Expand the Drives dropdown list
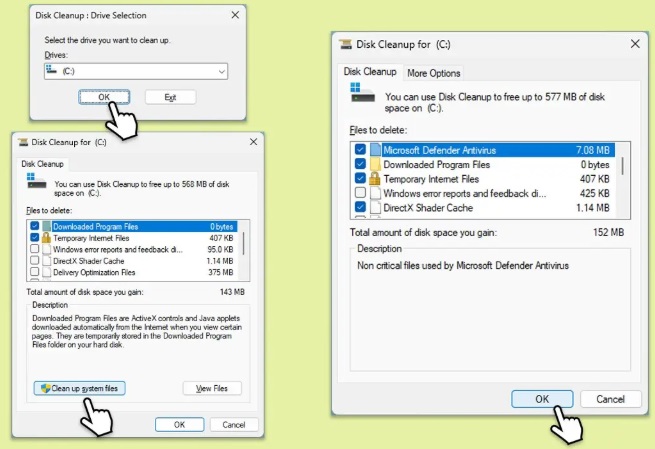The height and width of the screenshot is (449, 655). [220, 72]
